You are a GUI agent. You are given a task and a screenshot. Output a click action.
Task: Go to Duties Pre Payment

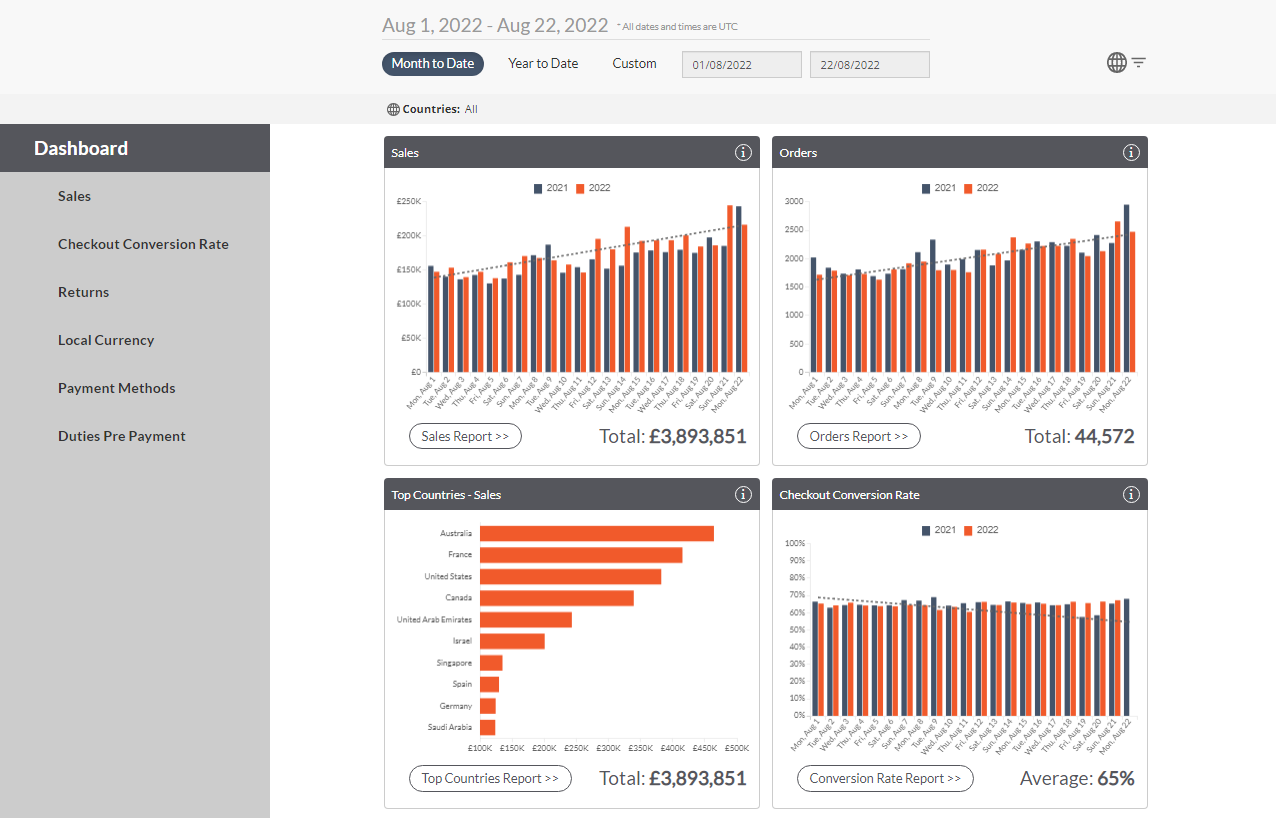point(122,436)
